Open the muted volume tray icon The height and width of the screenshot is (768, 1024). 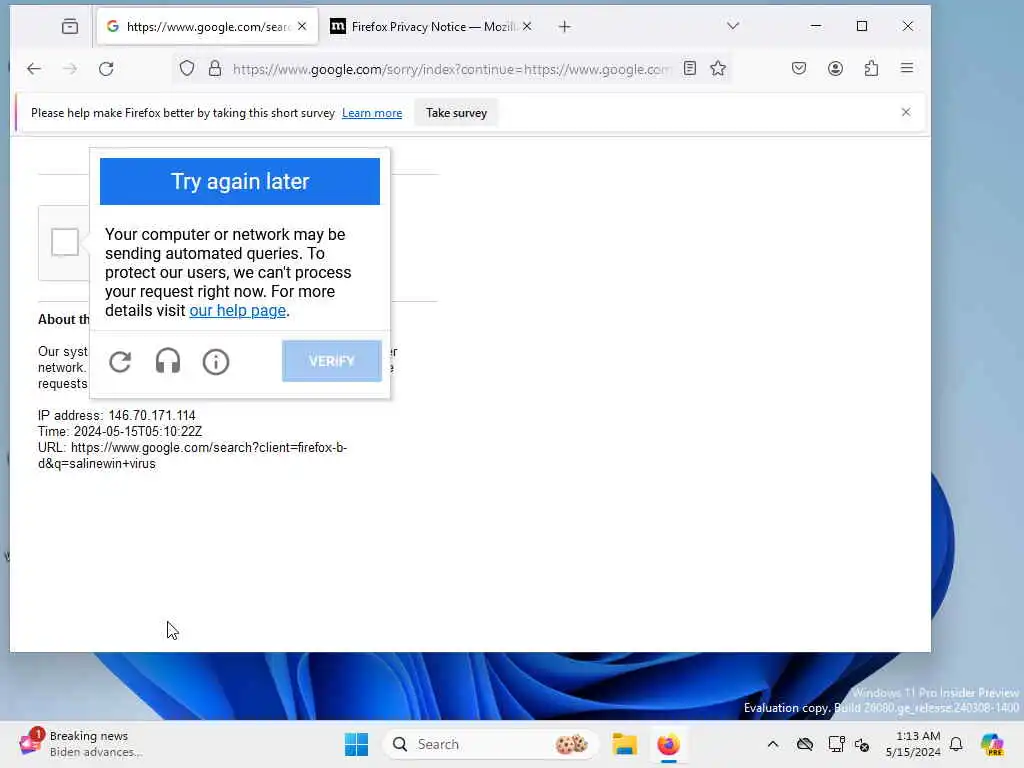[x=862, y=744]
